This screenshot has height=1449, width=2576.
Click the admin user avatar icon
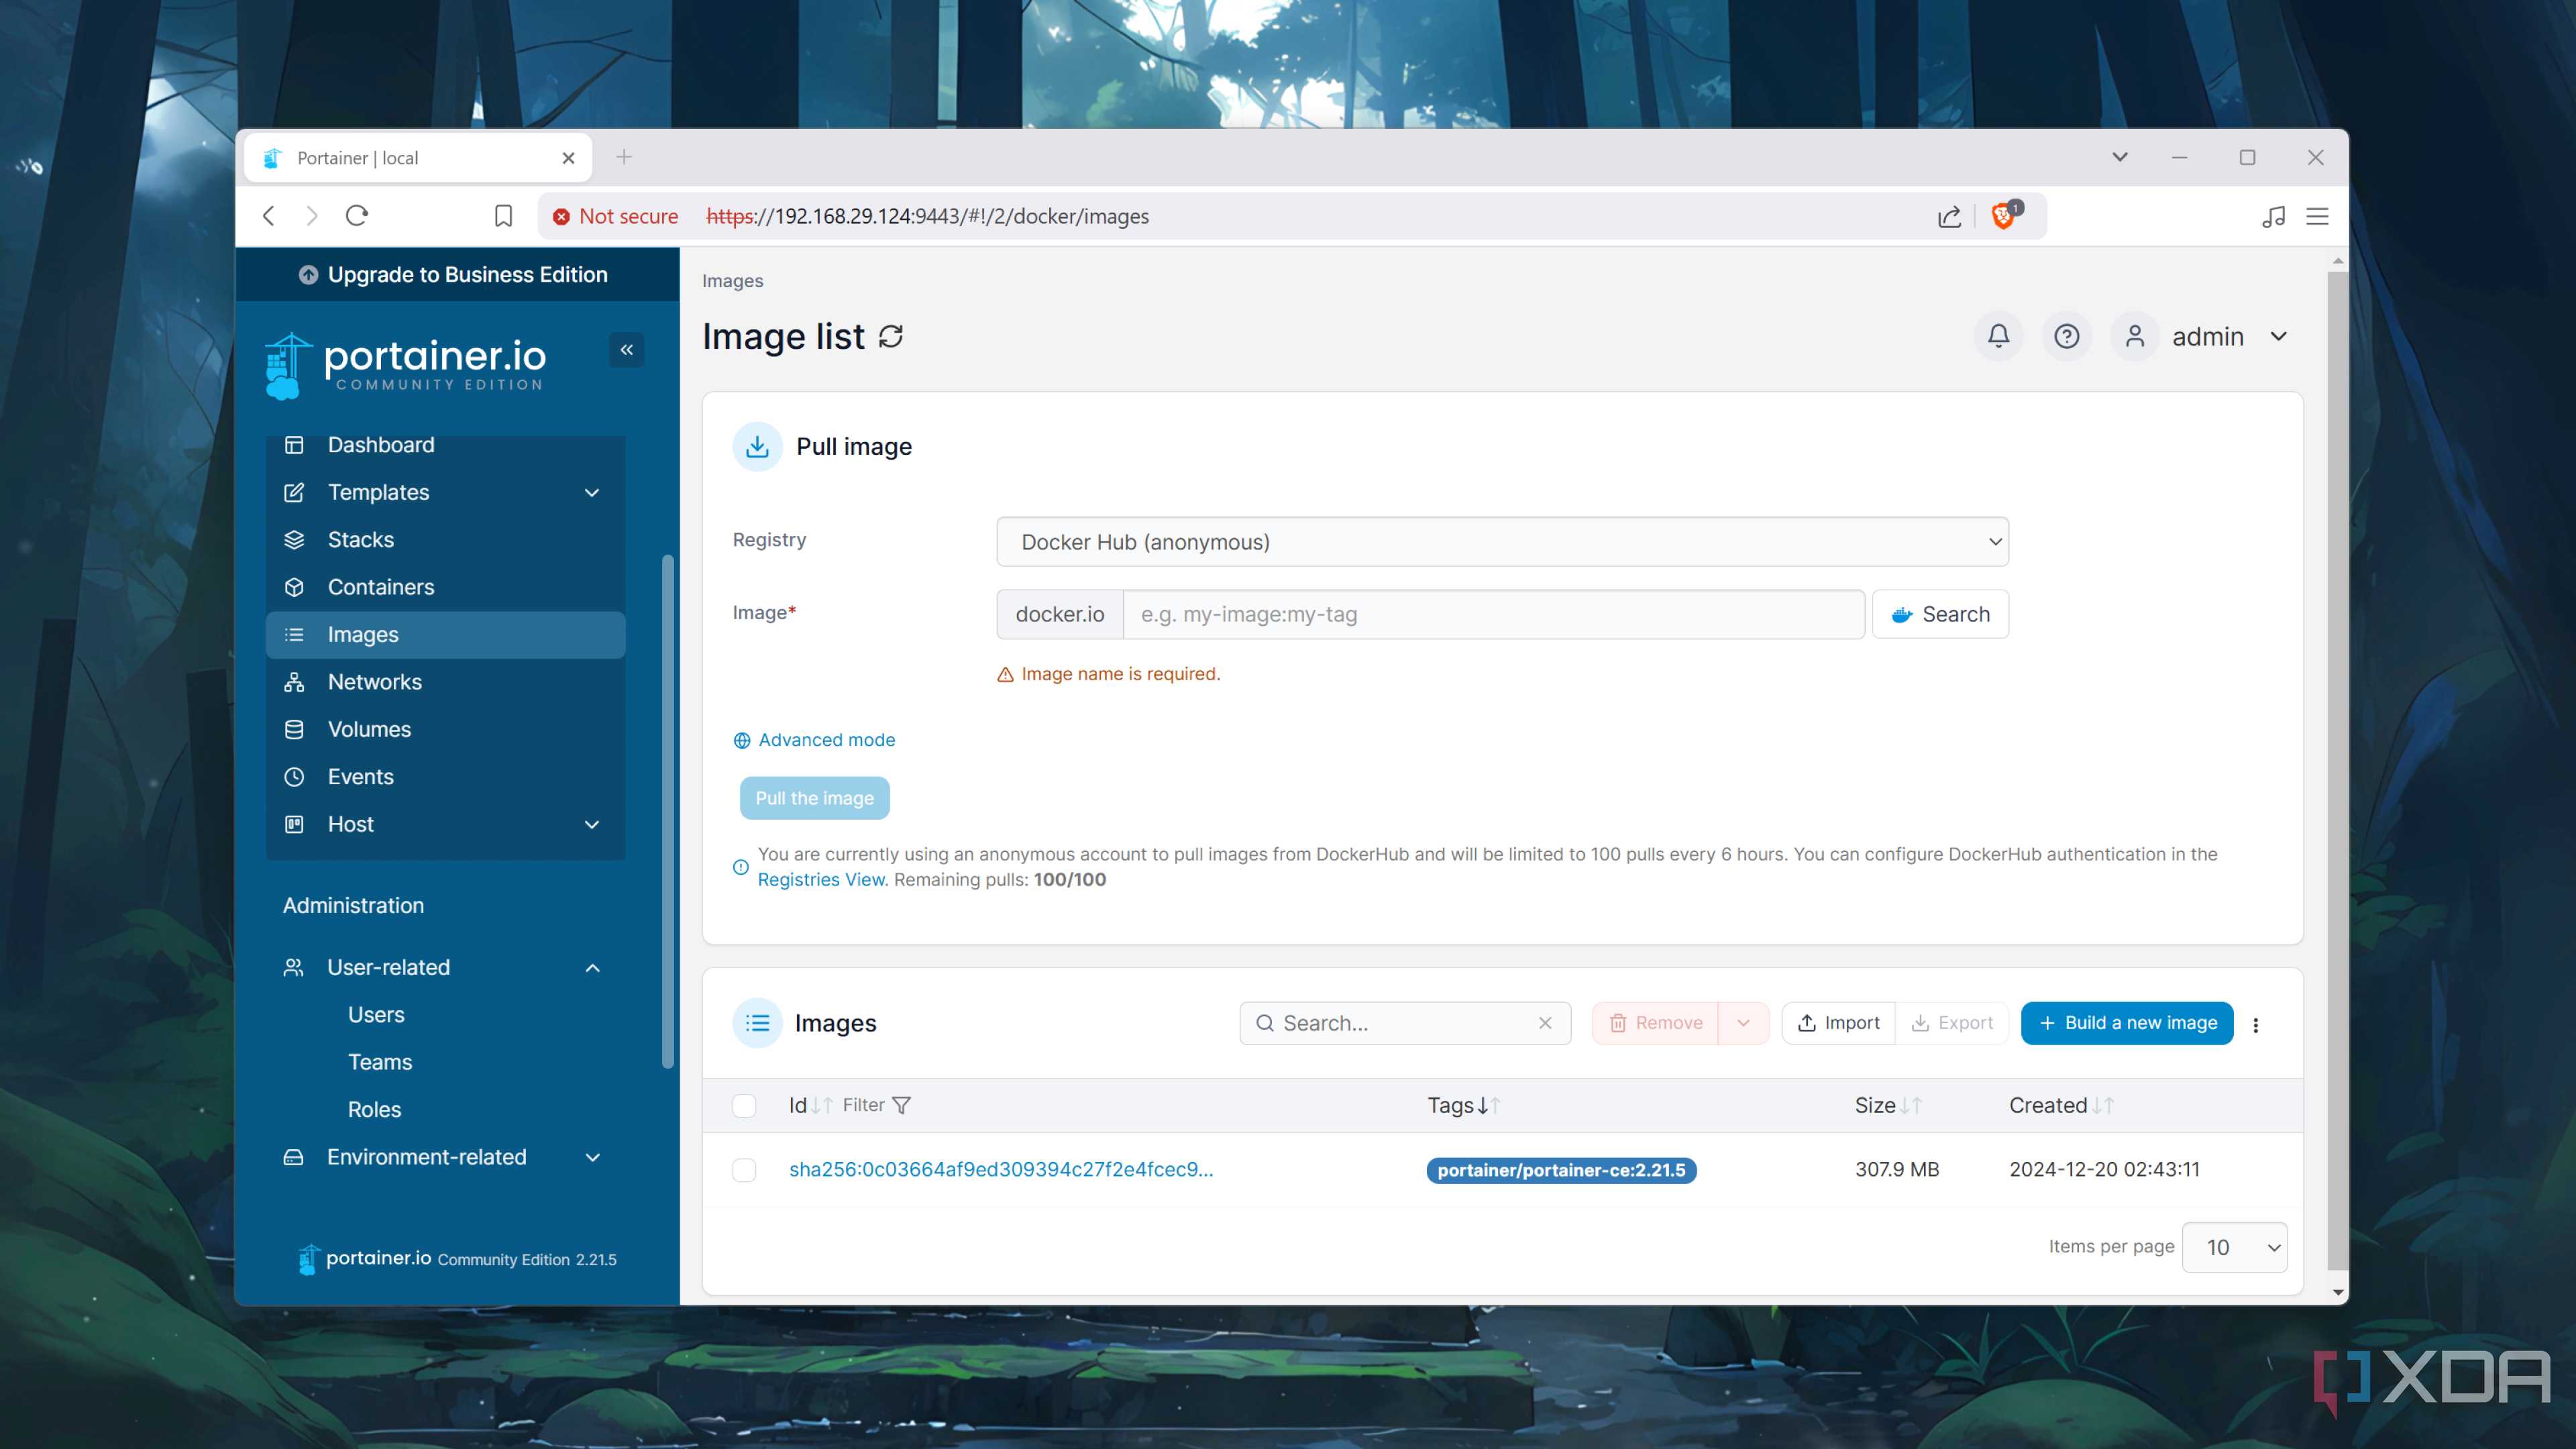click(x=2134, y=336)
